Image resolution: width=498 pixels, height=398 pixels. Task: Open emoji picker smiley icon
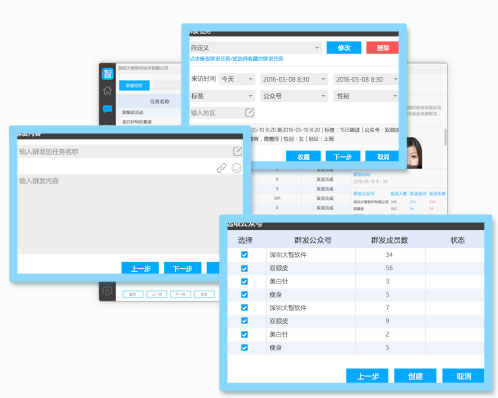click(x=236, y=168)
